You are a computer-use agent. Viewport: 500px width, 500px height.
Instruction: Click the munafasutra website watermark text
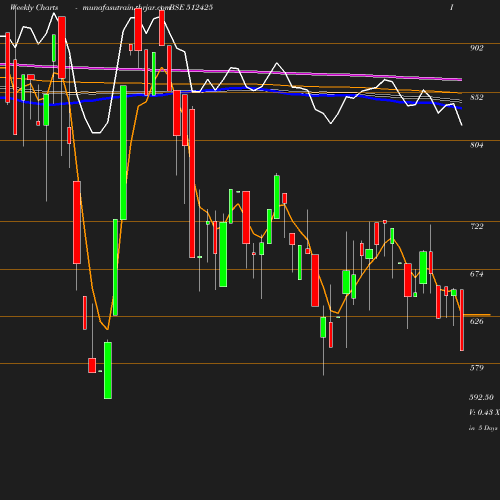point(126,7)
